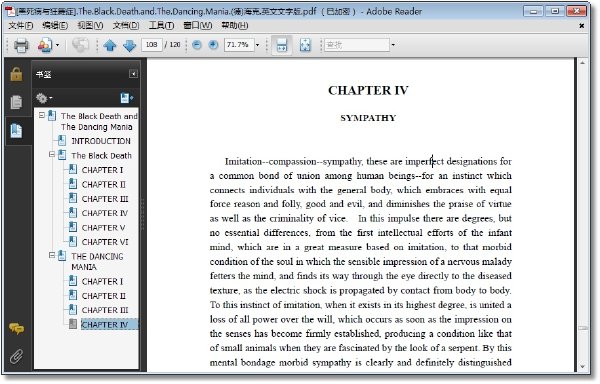
Task: Enable scrolling pages fit-width mode
Action: [x=282, y=45]
